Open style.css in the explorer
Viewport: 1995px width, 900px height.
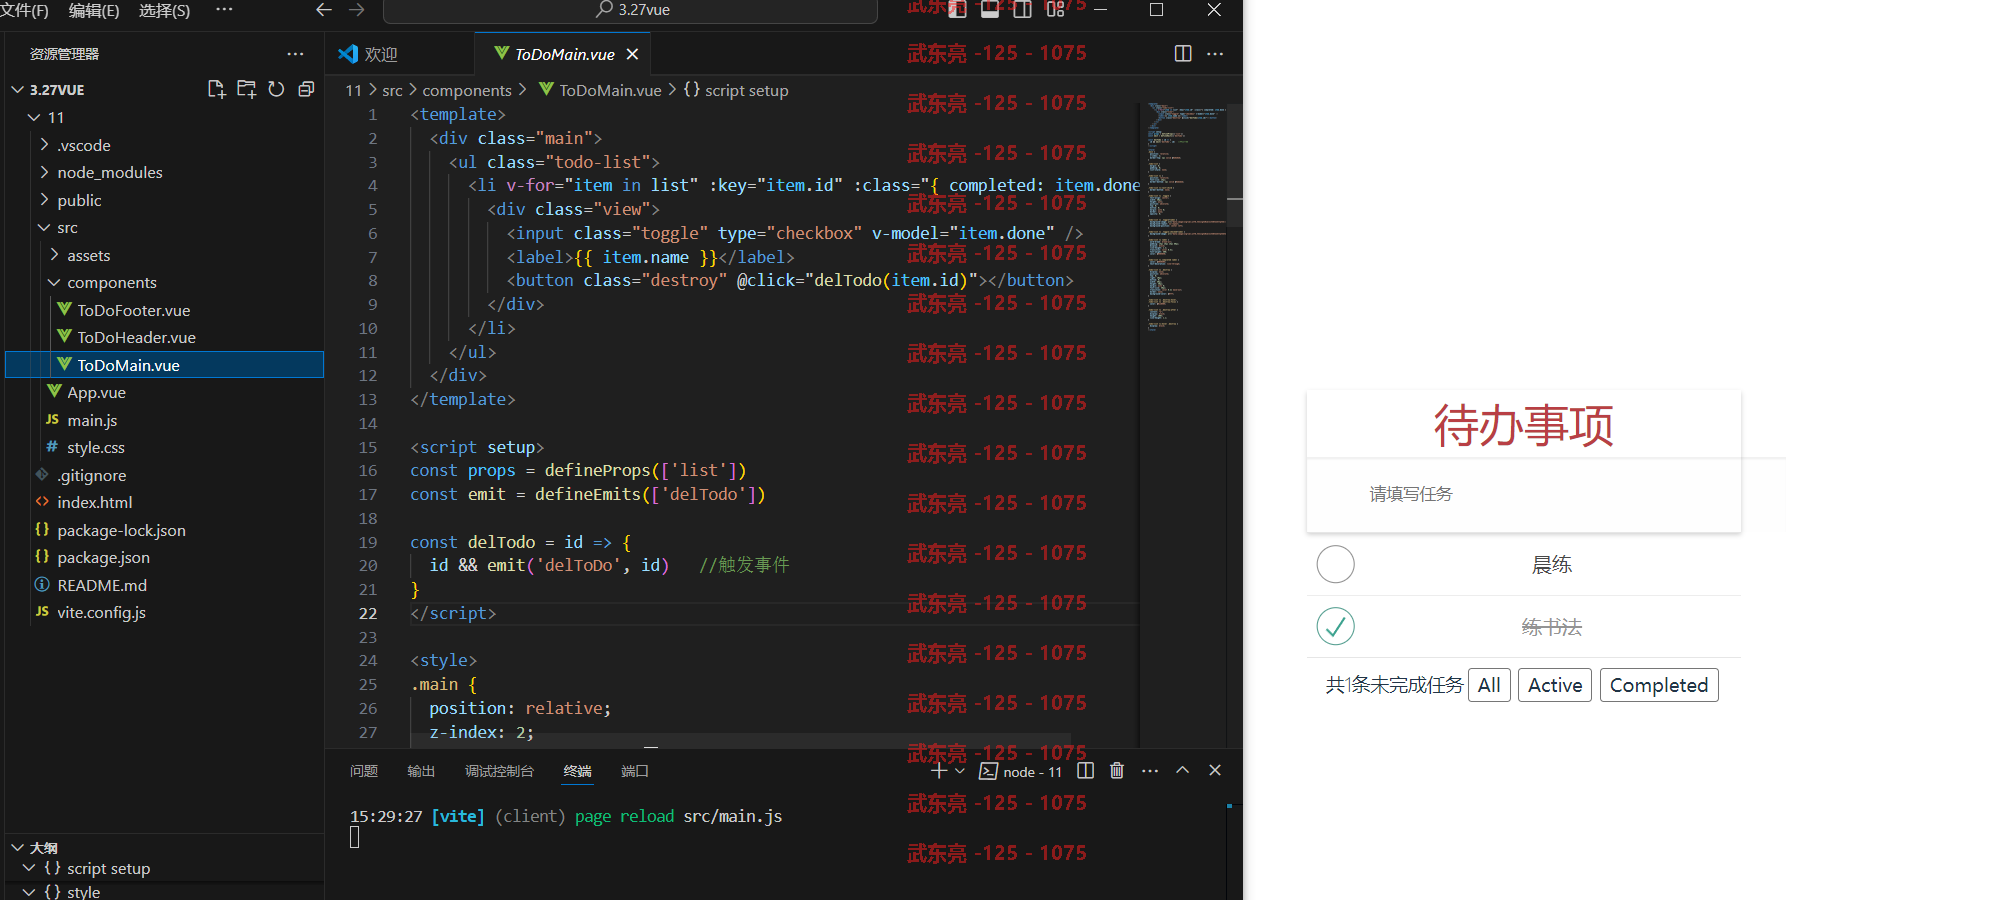pyautogui.click(x=95, y=447)
